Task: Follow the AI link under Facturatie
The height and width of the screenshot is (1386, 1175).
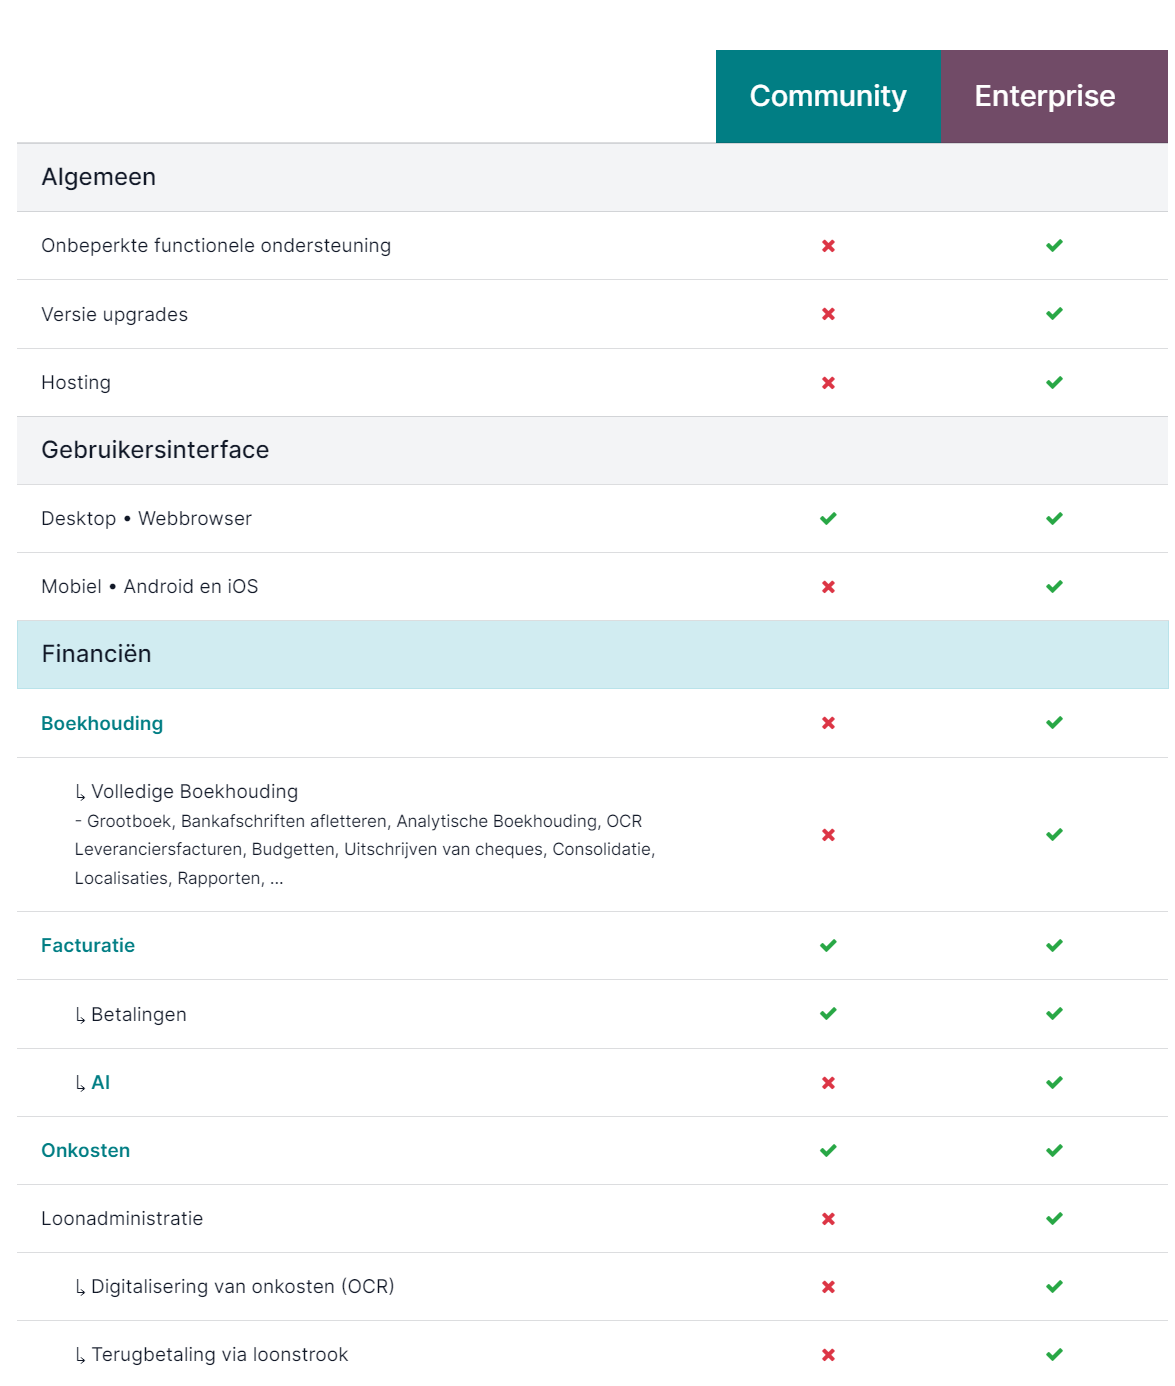Action: [x=101, y=1082]
